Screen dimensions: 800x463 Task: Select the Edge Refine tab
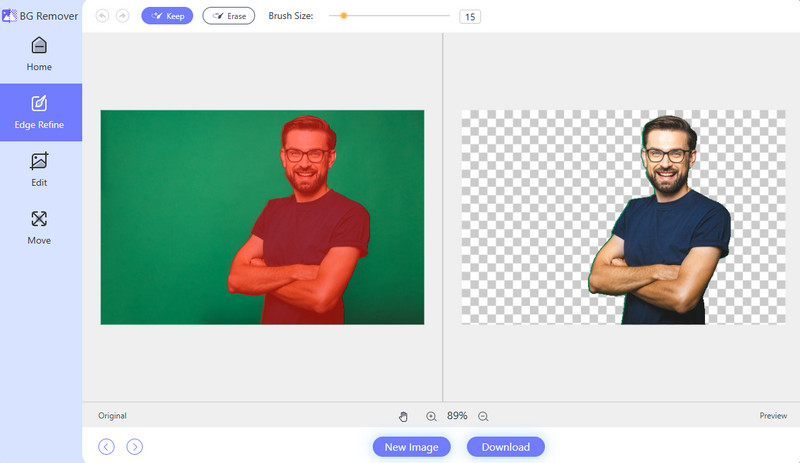39,112
